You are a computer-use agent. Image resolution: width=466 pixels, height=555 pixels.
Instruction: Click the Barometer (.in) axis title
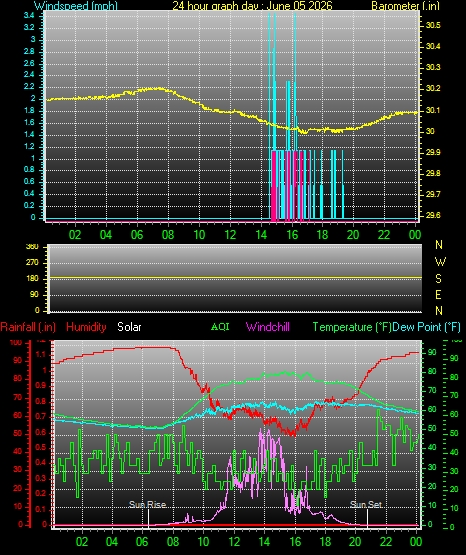pyautogui.click(x=405, y=6)
